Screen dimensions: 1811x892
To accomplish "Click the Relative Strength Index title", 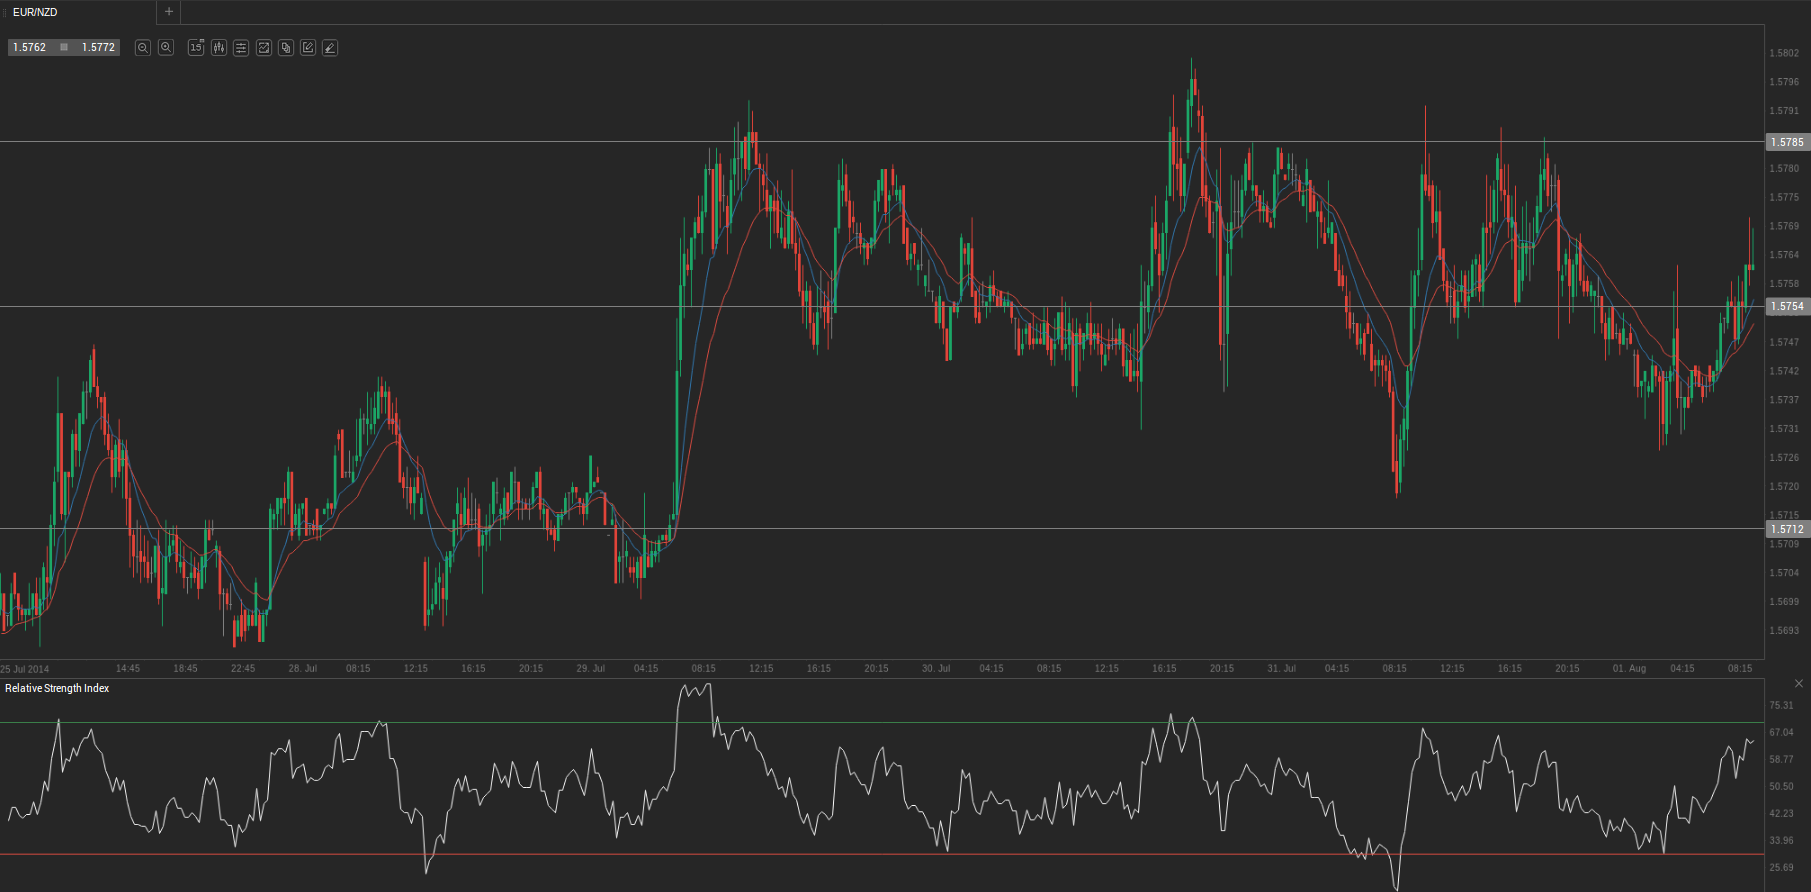I will coord(57,688).
